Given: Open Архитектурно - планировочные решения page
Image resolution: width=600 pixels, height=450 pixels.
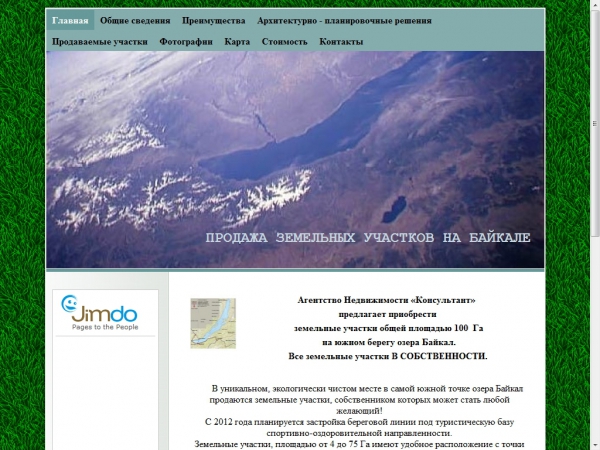Looking at the screenshot, I should pyautogui.click(x=344, y=21).
